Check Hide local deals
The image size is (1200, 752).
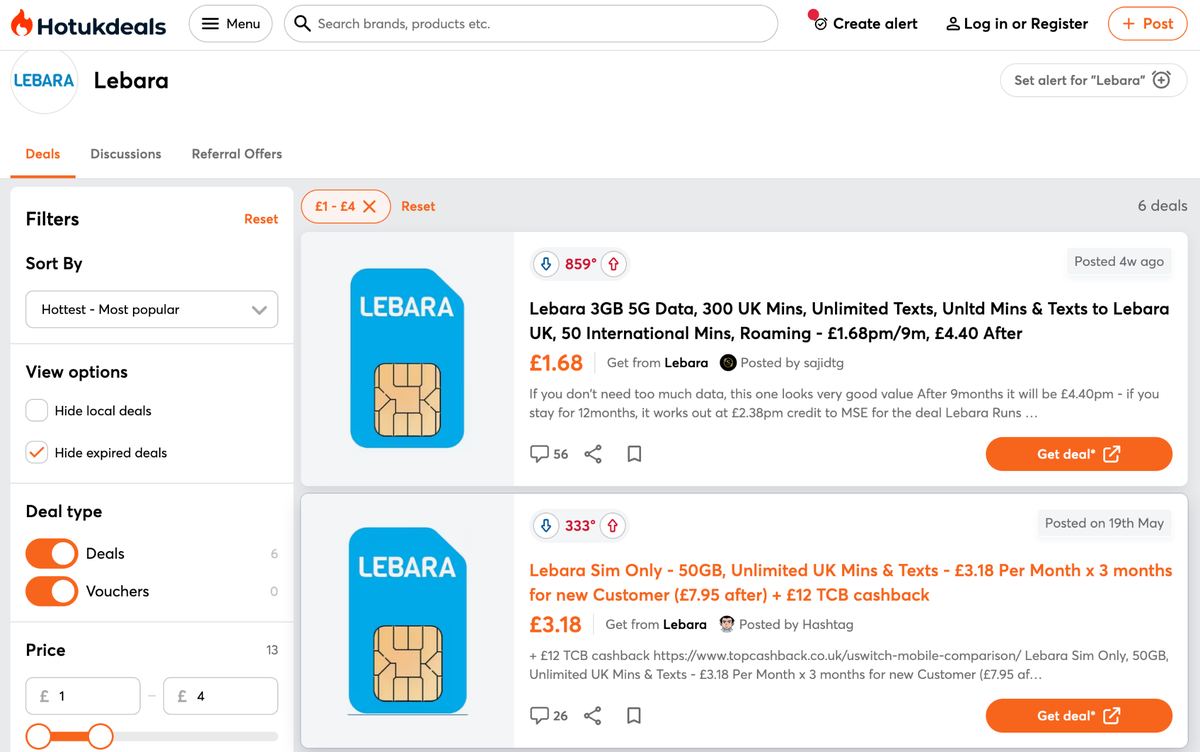[x=37, y=410]
